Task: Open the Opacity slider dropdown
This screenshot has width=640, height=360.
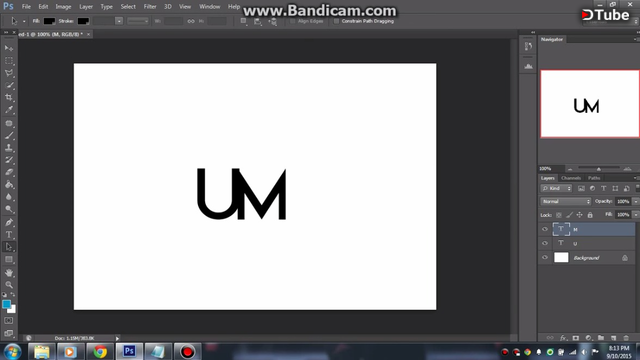Action: (636, 202)
